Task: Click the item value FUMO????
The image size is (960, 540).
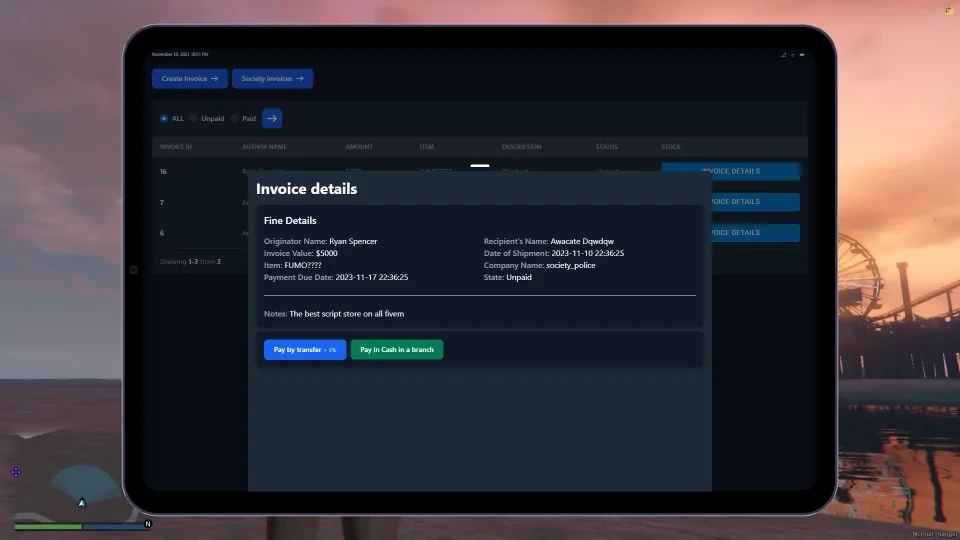Action: 302,265
